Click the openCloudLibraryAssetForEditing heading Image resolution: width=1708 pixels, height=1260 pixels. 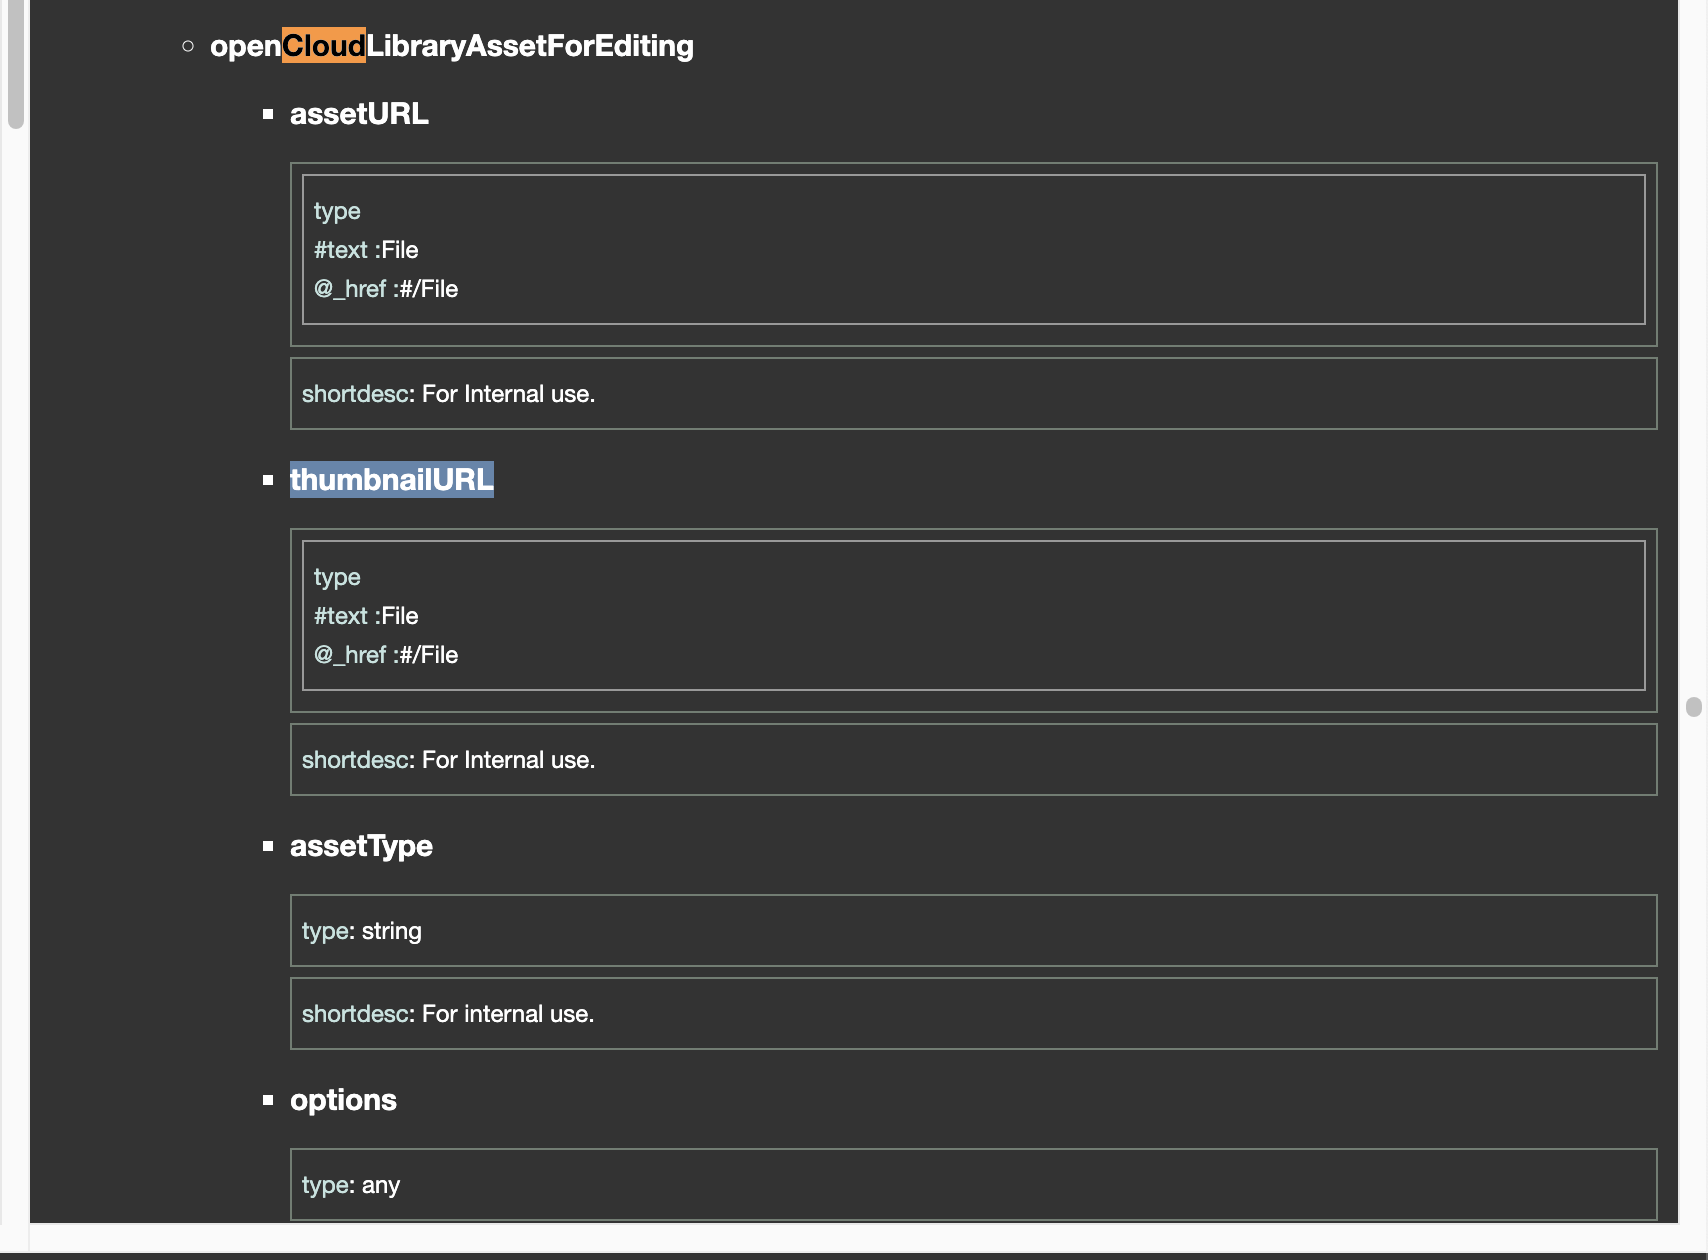click(x=451, y=46)
